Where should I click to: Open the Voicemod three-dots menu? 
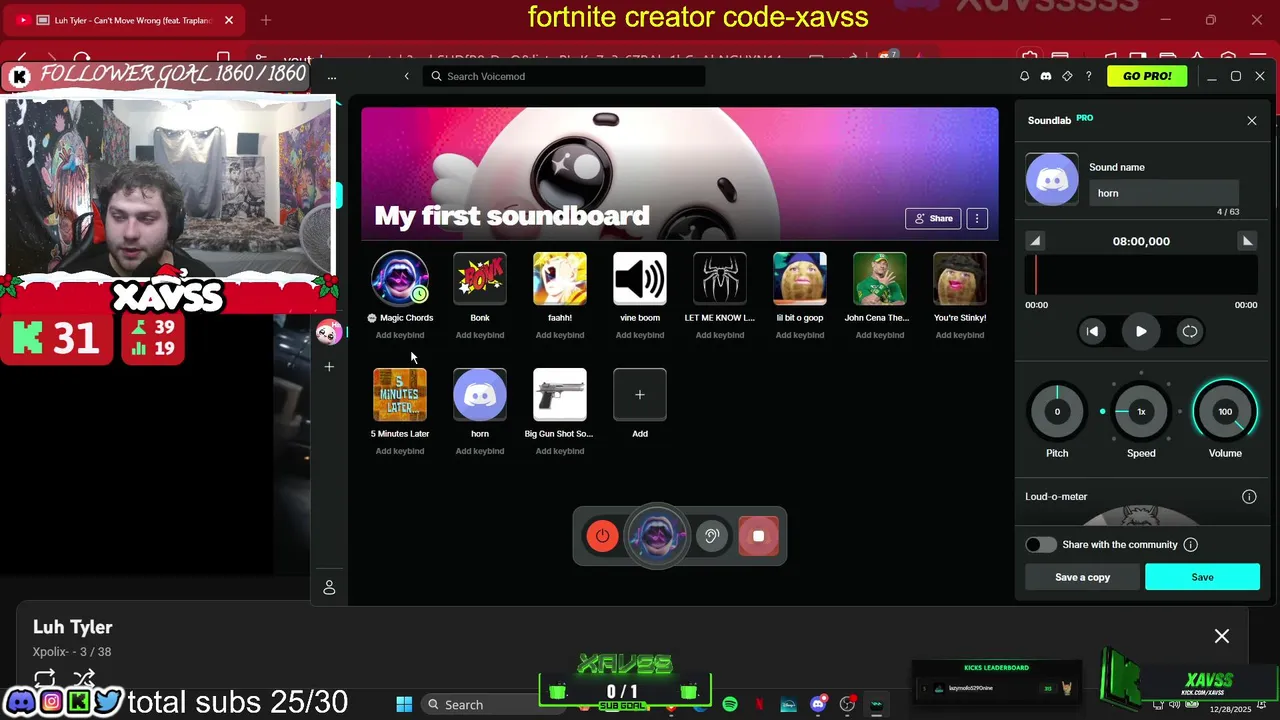[x=332, y=76]
